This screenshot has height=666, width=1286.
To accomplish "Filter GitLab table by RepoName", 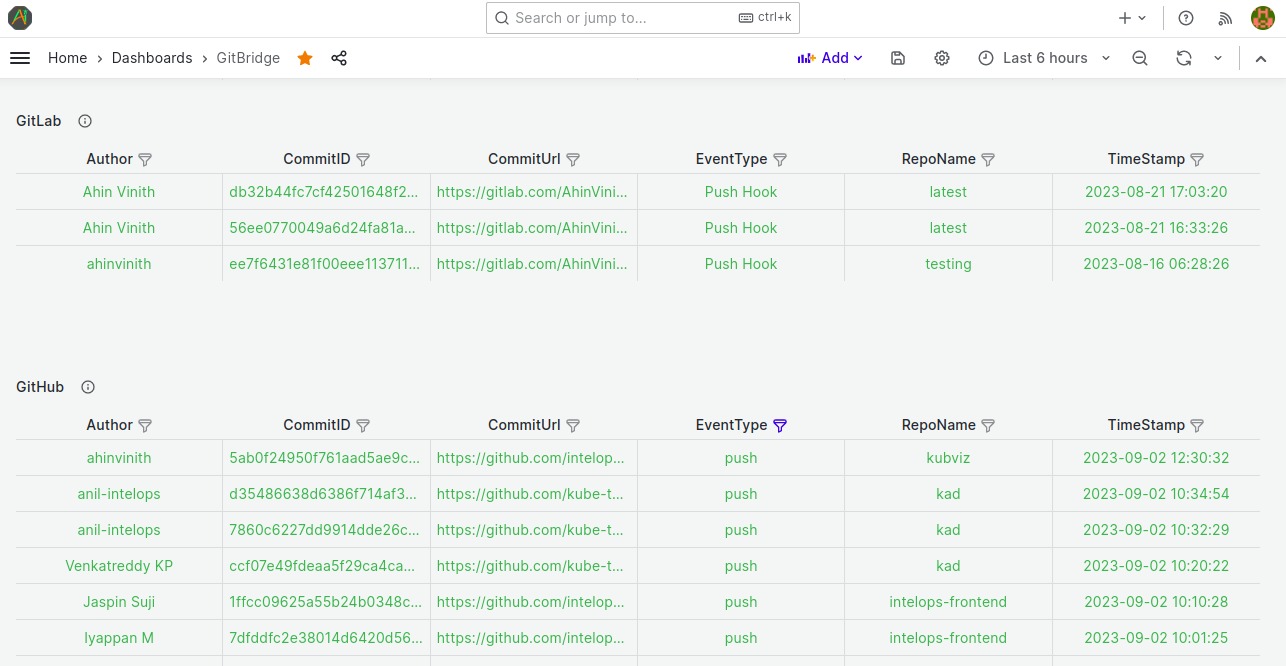I will (x=988, y=159).
